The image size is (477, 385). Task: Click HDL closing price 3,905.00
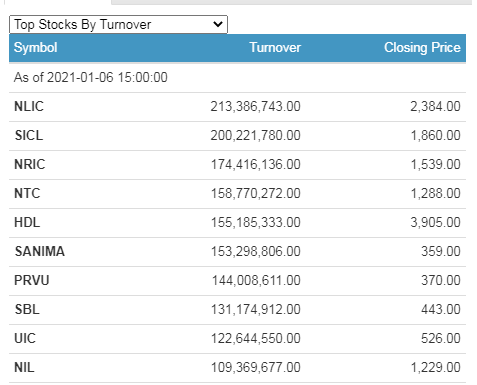point(435,223)
